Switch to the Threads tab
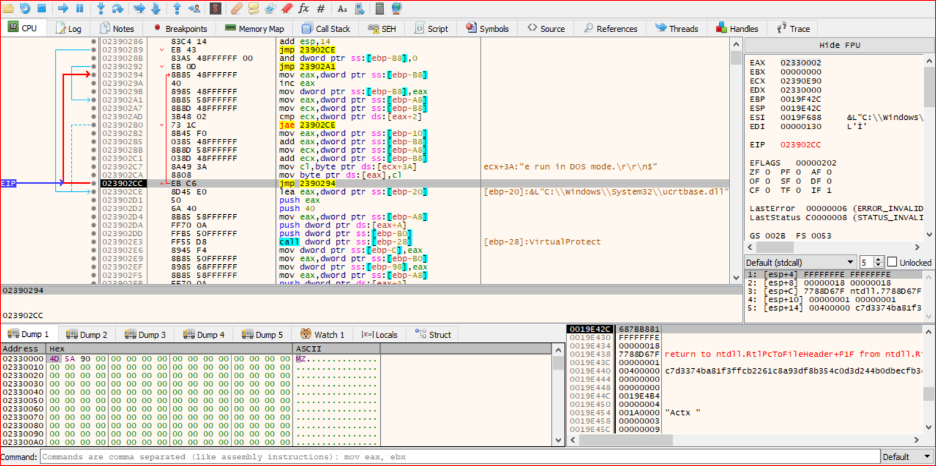Image resolution: width=936 pixels, height=466 pixels. (x=676, y=28)
